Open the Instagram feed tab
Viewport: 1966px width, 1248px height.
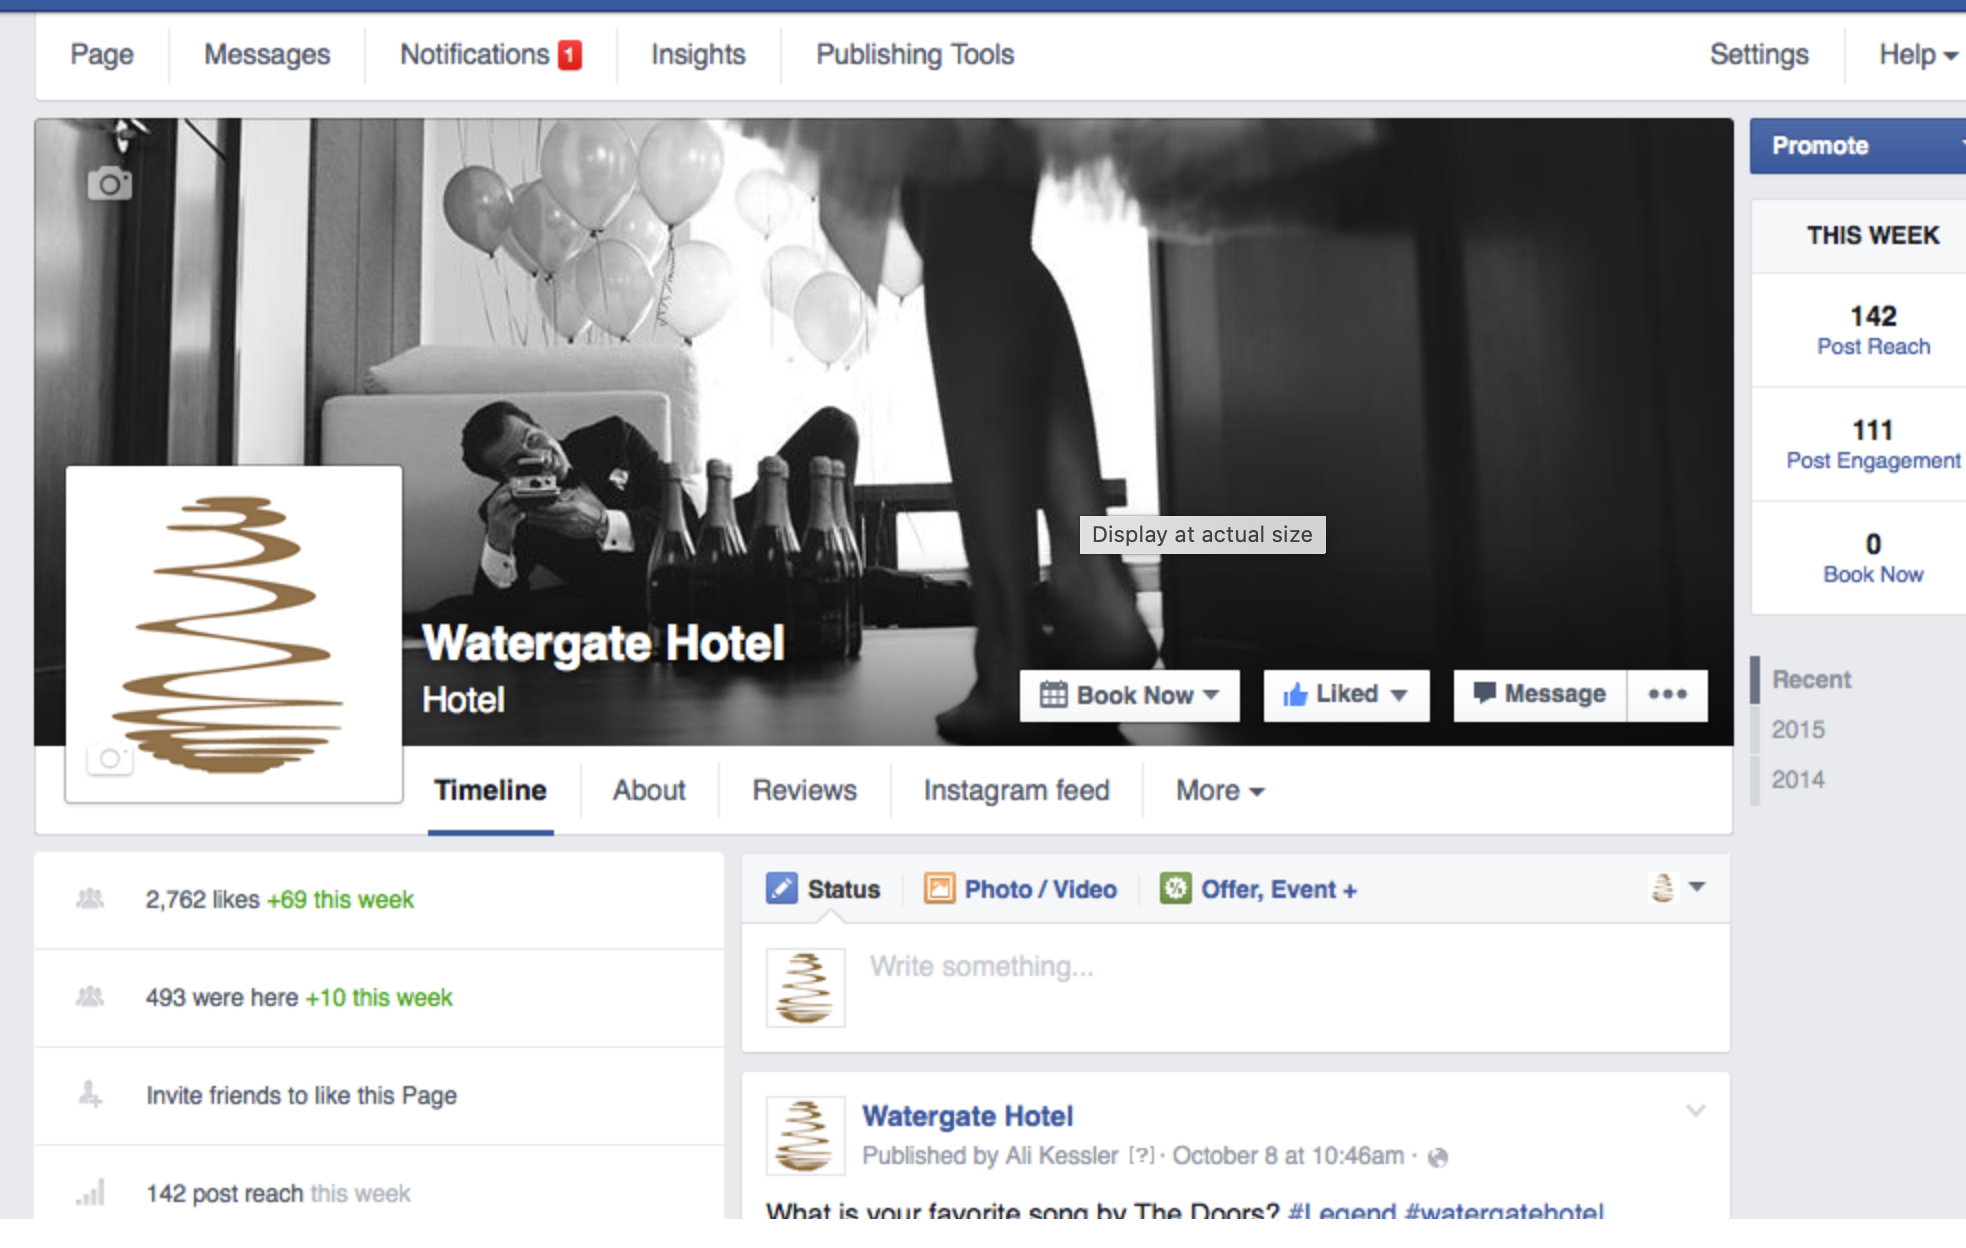click(x=1016, y=790)
